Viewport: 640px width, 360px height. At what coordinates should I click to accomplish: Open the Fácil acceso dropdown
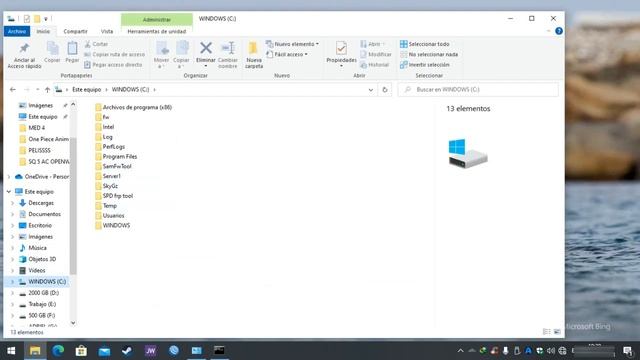pos(287,54)
